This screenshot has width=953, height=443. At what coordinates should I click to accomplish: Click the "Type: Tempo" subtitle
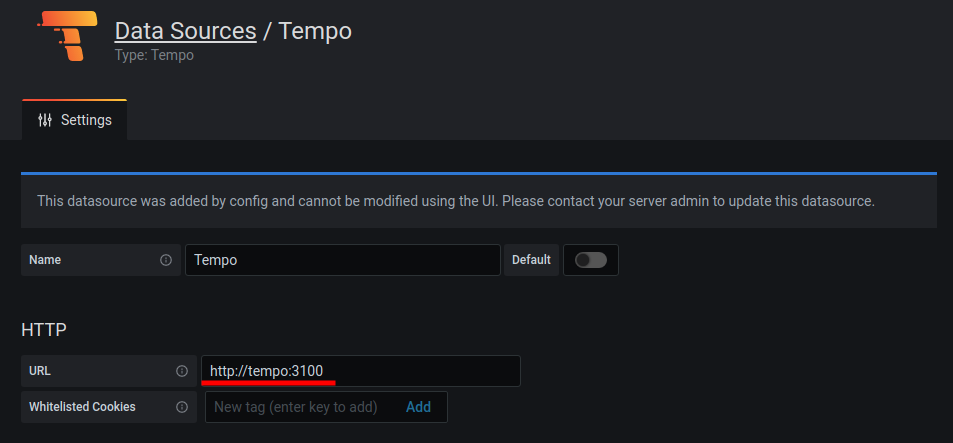coord(154,56)
